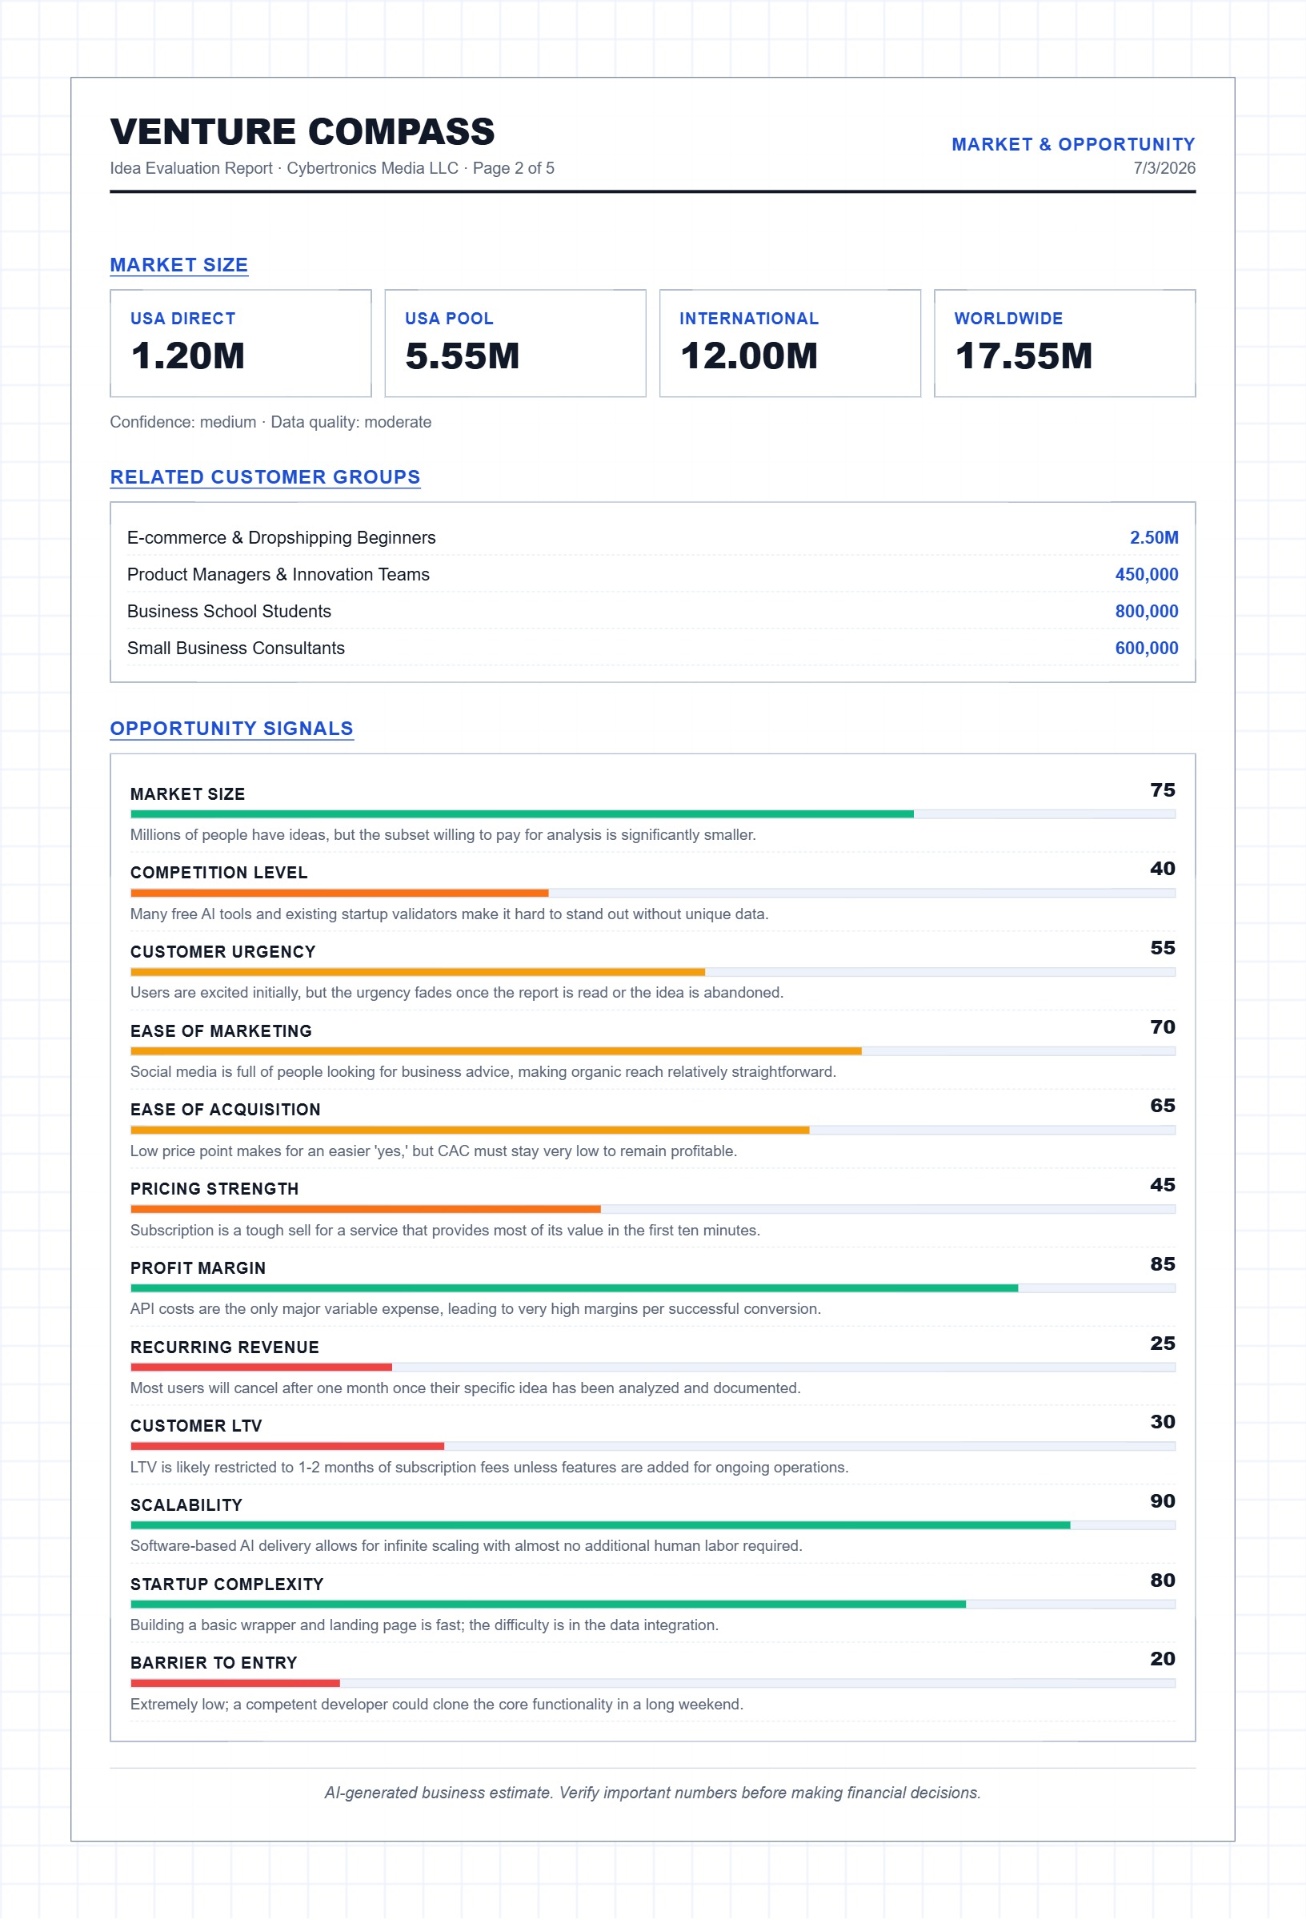Click the description starting 'Millions of people have ideas'

[x=443, y=835]
